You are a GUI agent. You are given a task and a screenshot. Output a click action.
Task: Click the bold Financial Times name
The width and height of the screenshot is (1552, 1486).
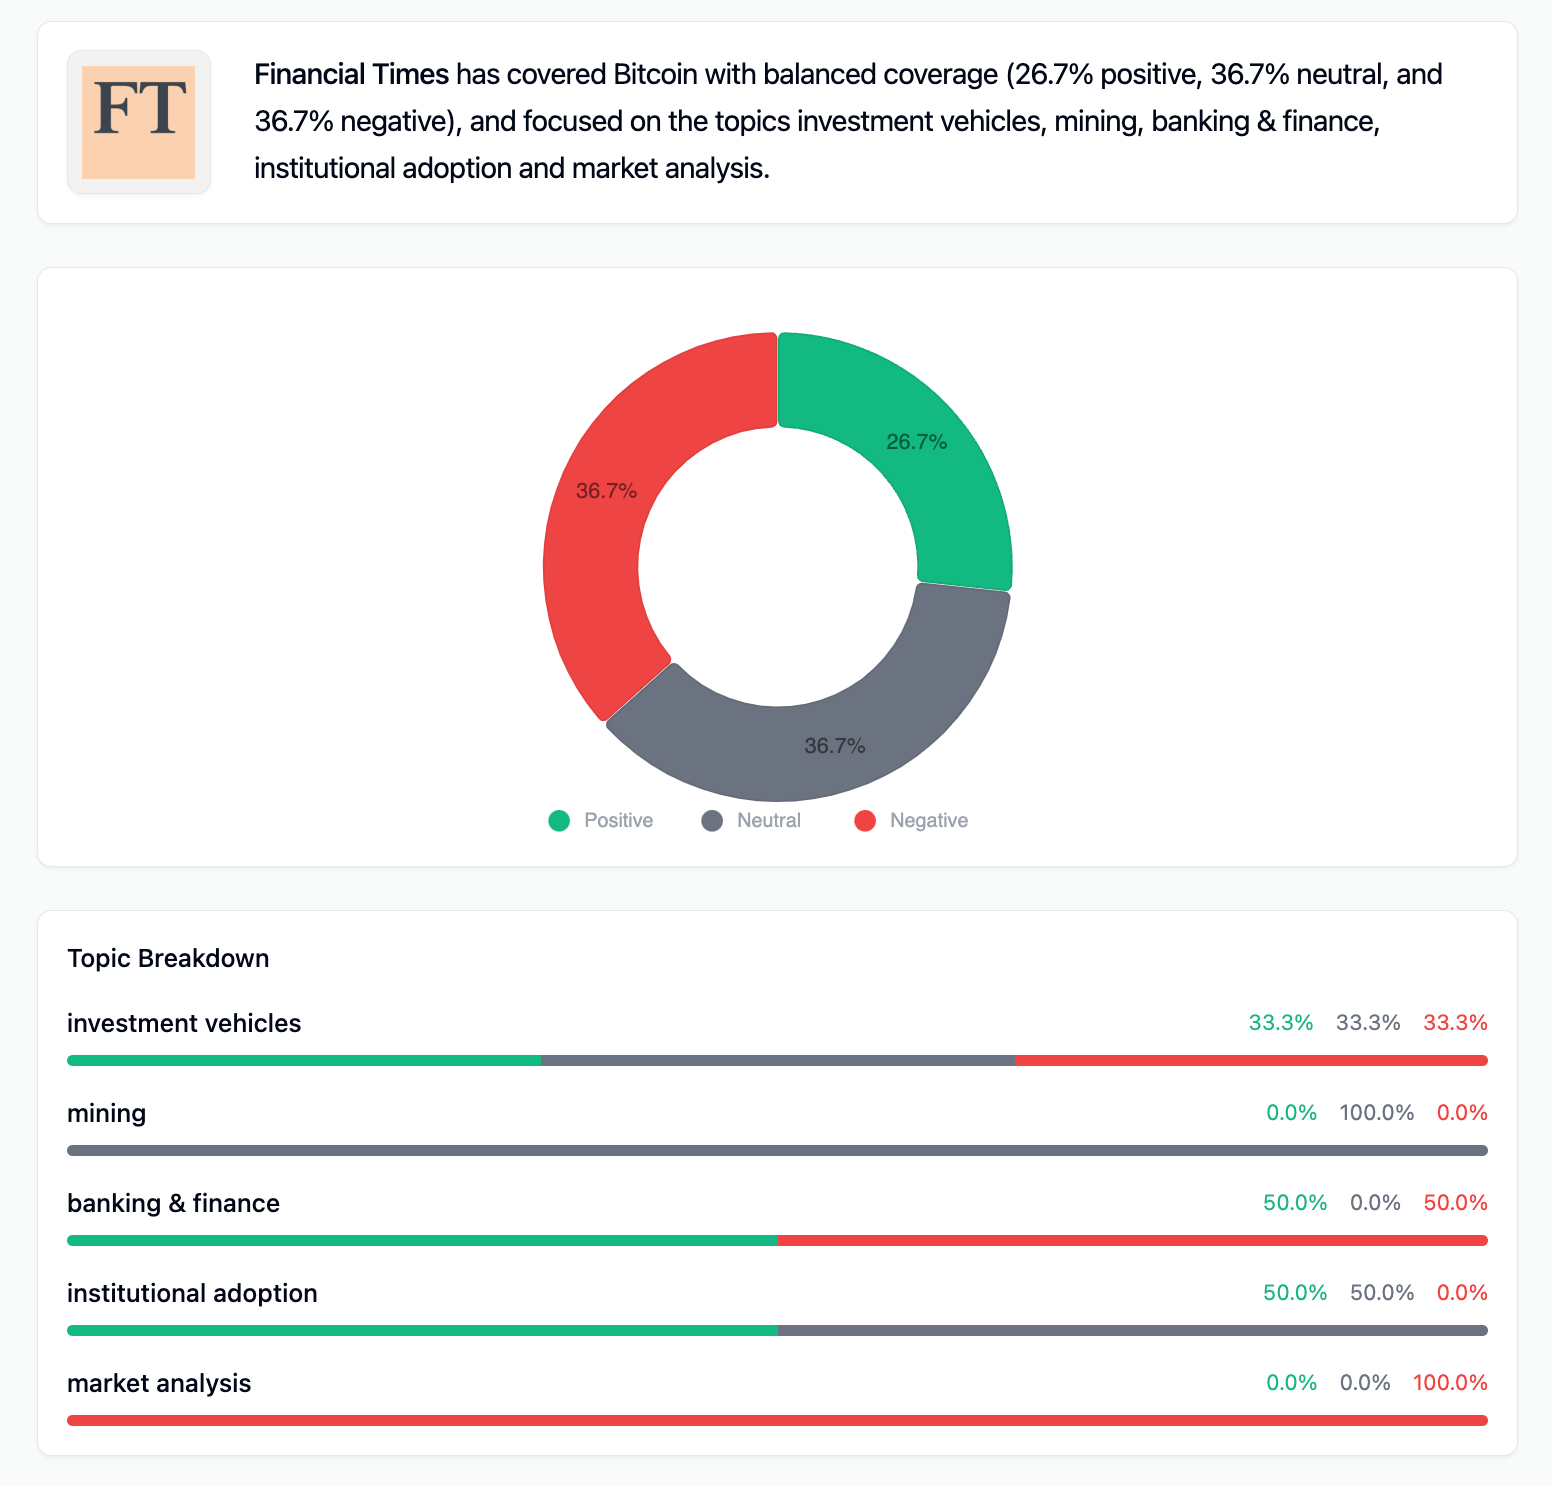pyautogui.click(x=351, y=74)
